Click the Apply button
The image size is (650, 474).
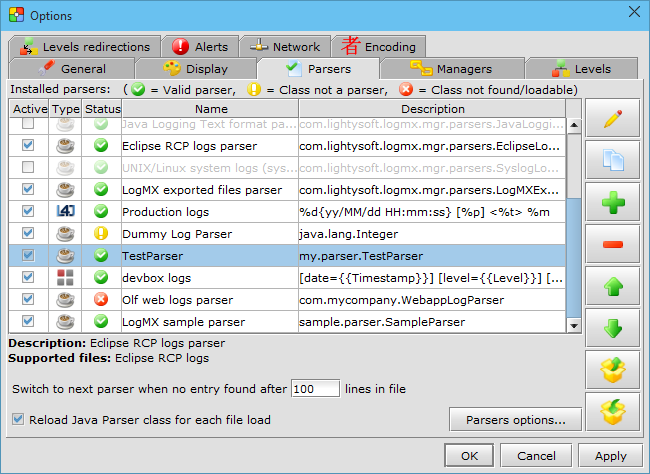click(610, 456)
